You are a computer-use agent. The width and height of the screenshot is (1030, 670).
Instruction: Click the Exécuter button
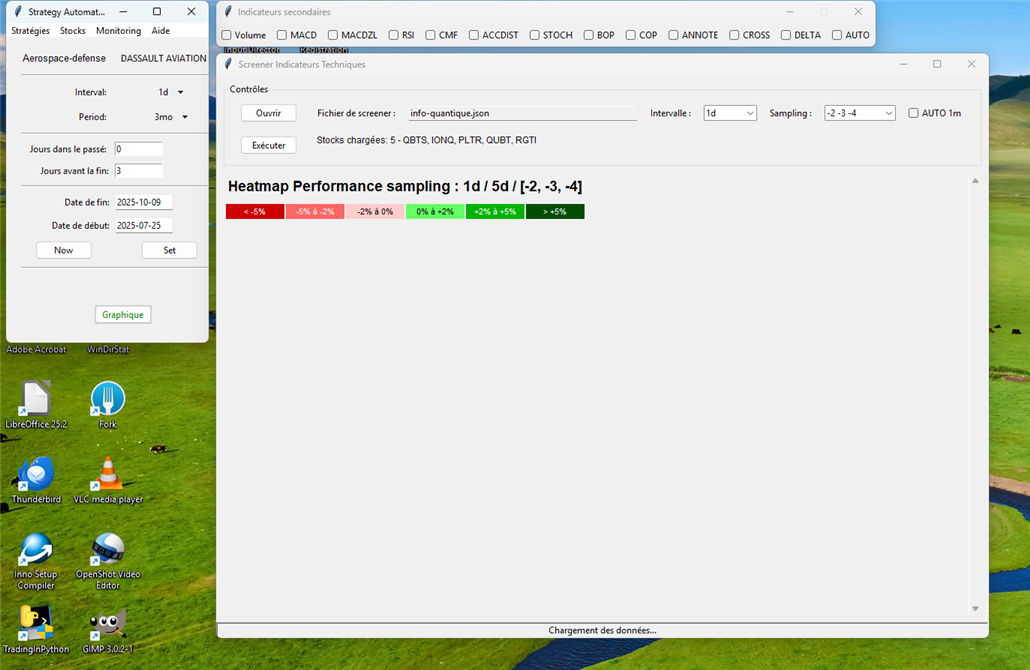tap(268, 145)
